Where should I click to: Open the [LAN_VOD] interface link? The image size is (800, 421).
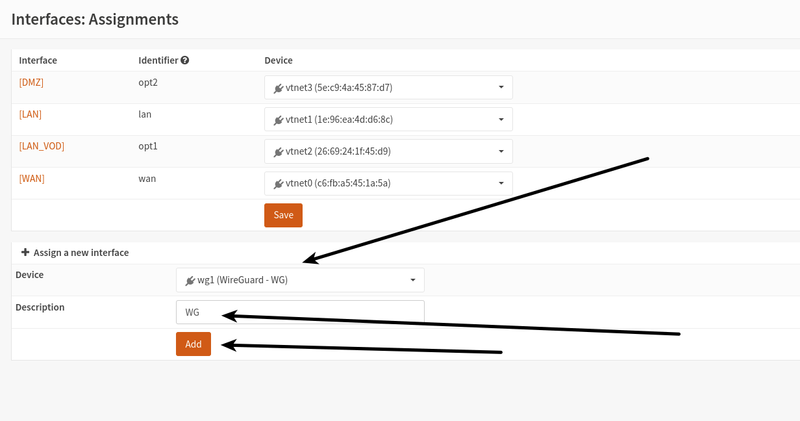(41, 146)
